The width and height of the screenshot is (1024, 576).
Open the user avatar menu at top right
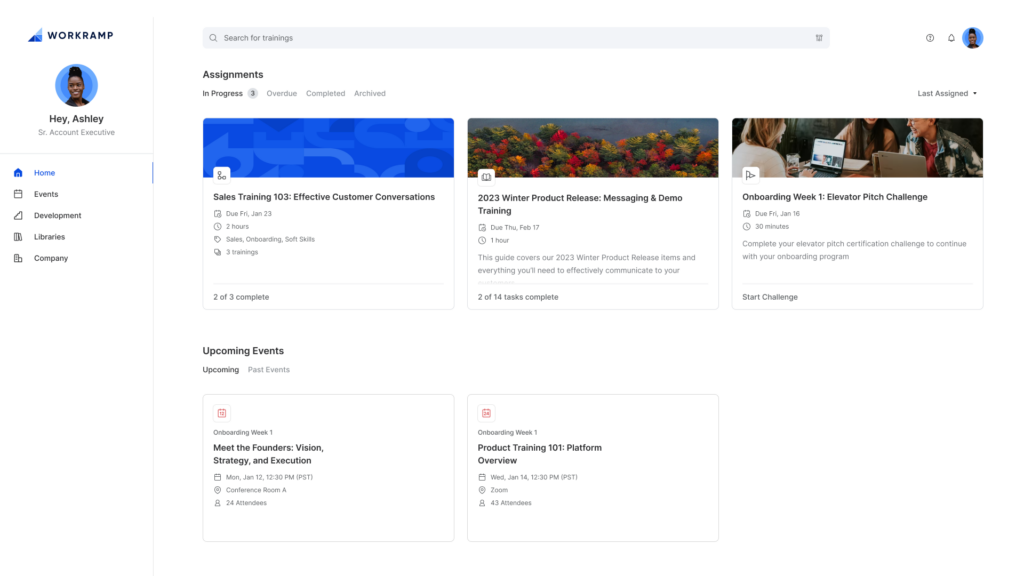point(972,38)
